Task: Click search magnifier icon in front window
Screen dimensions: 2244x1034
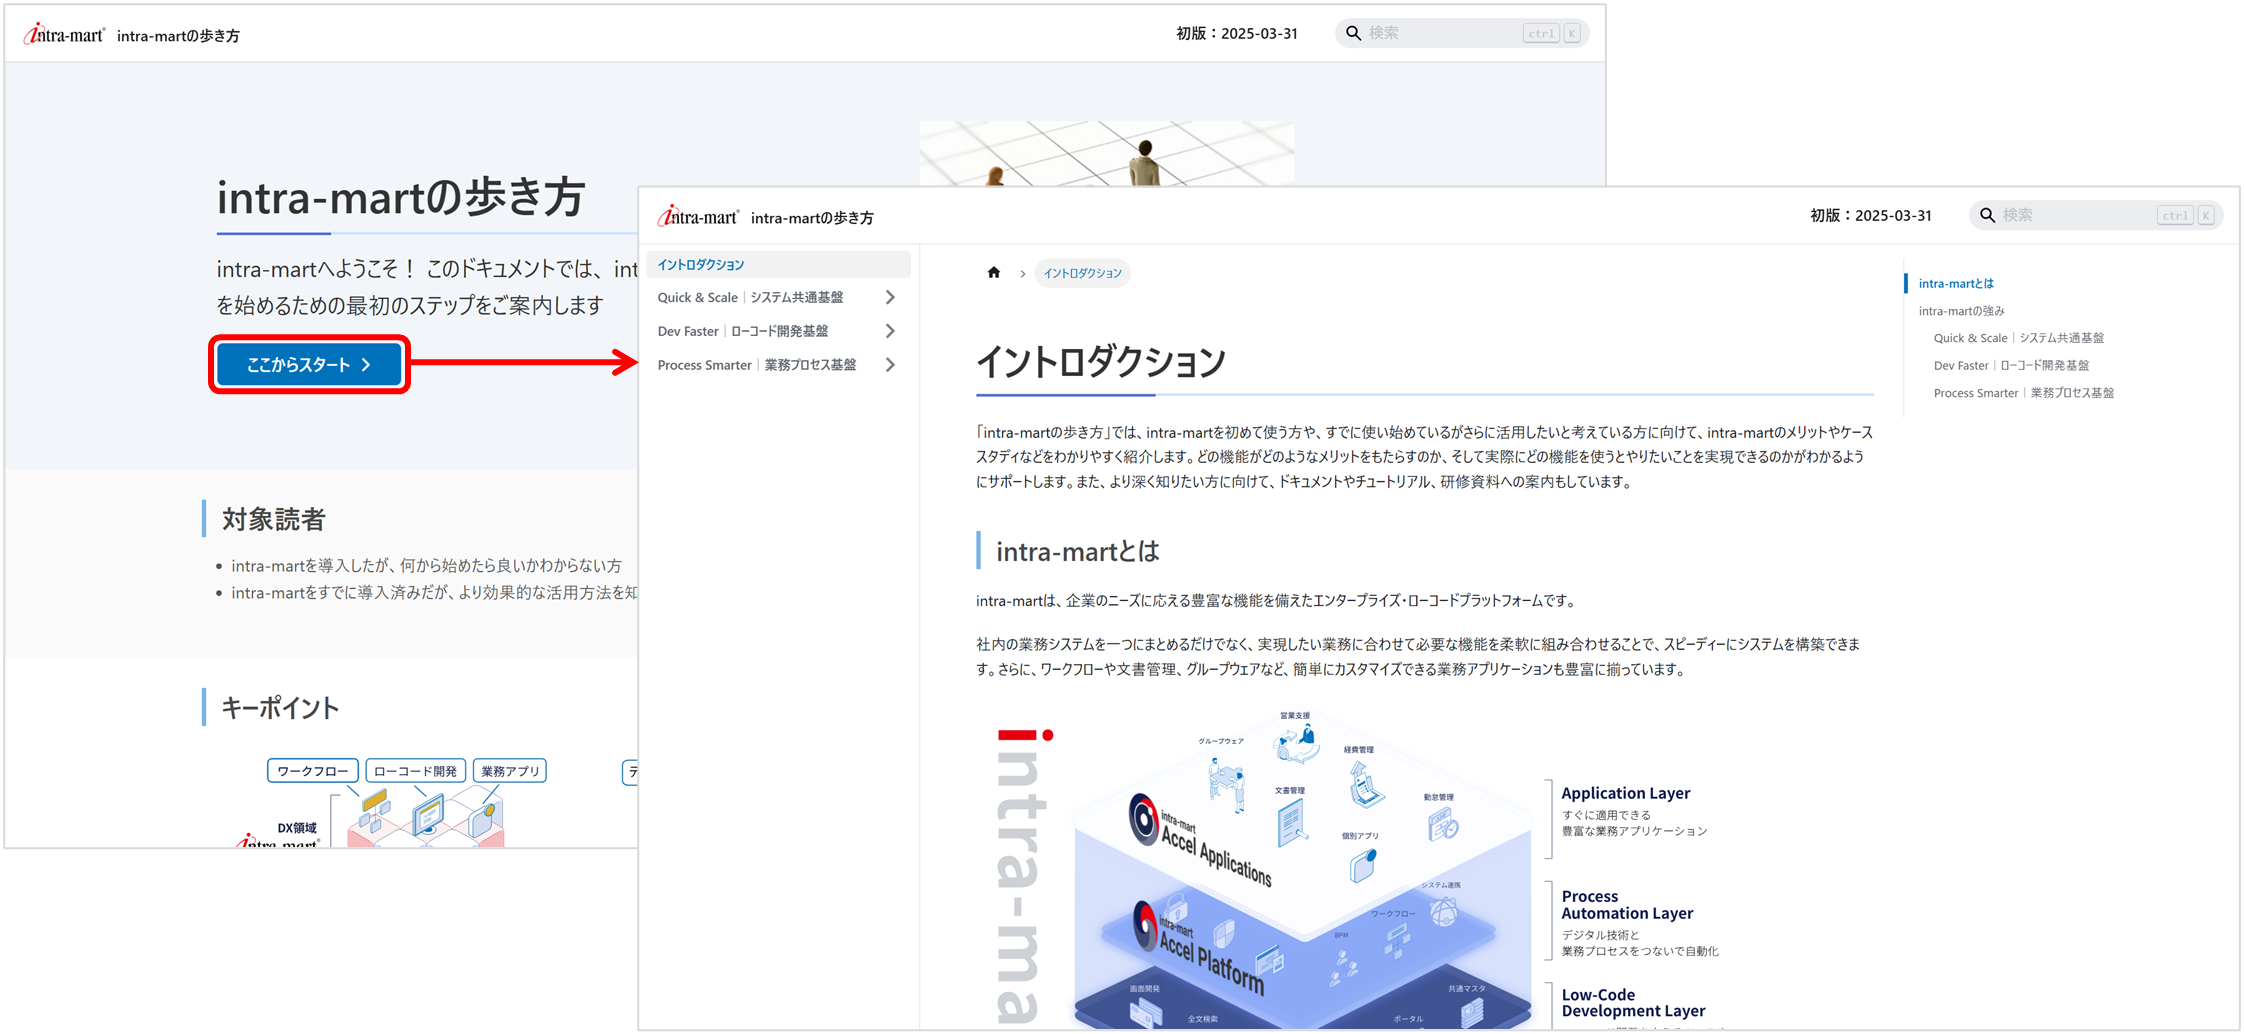Action: [1987, 215]
